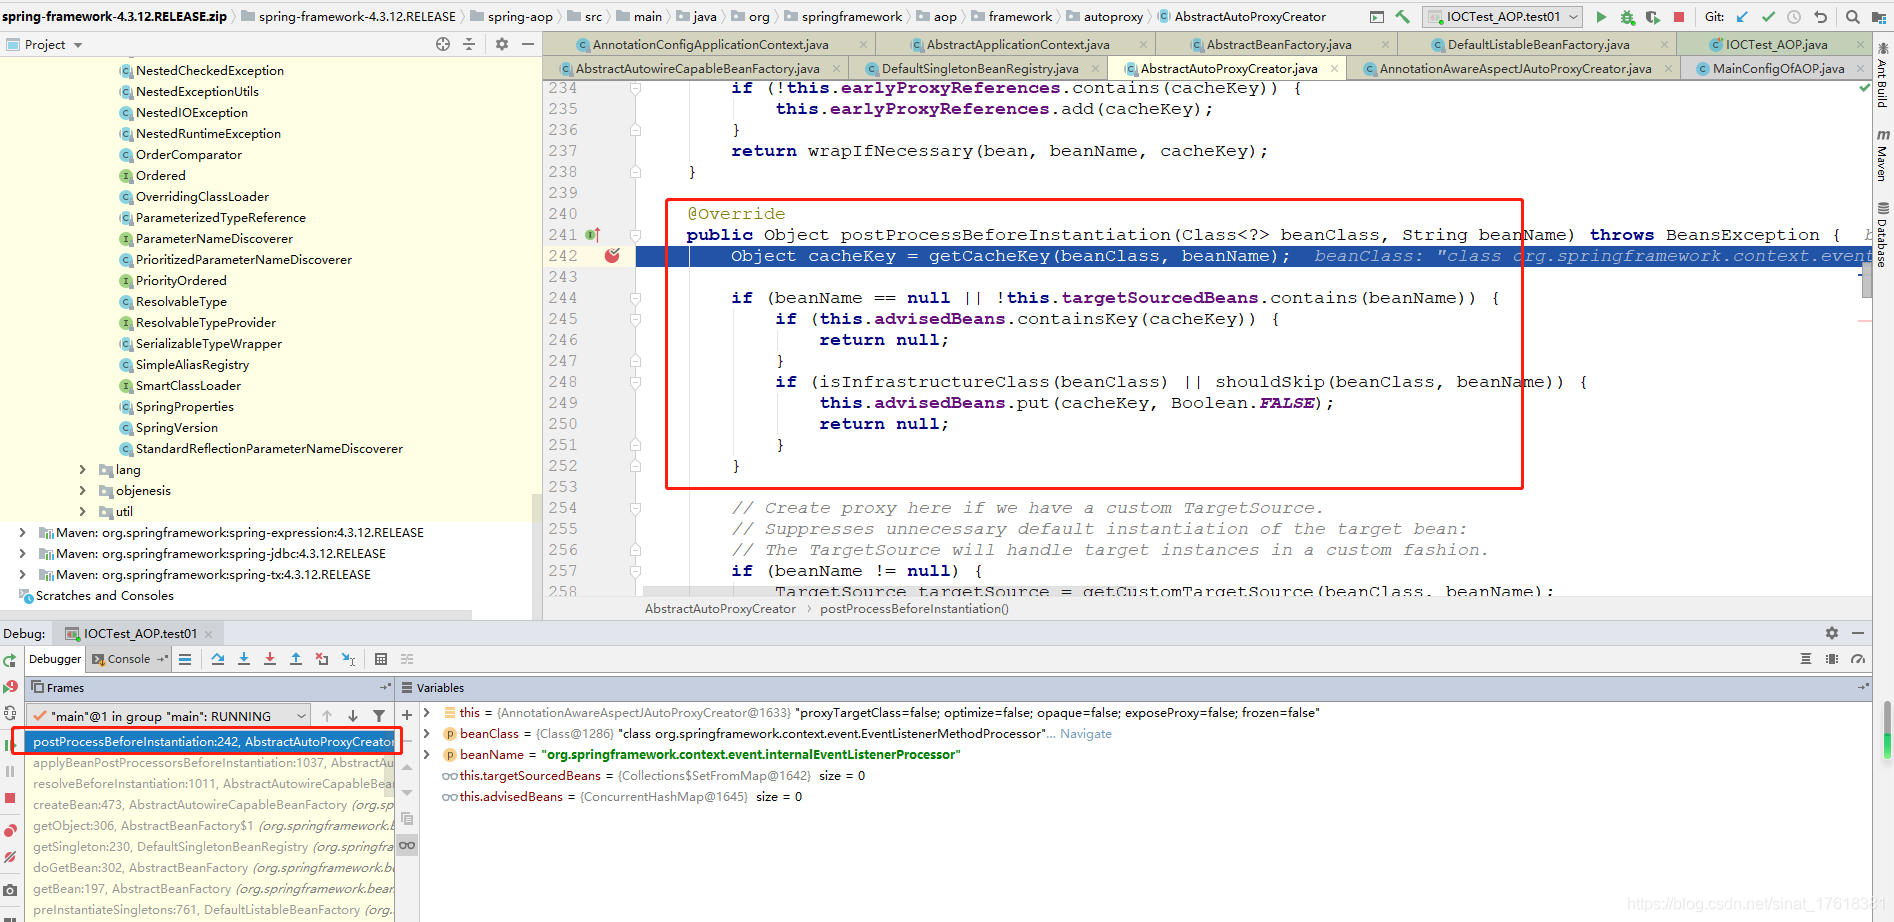
Task: Click postProcessBeforeInstantiation() editor breadcrumb
Action: click(x=914, y=609)
